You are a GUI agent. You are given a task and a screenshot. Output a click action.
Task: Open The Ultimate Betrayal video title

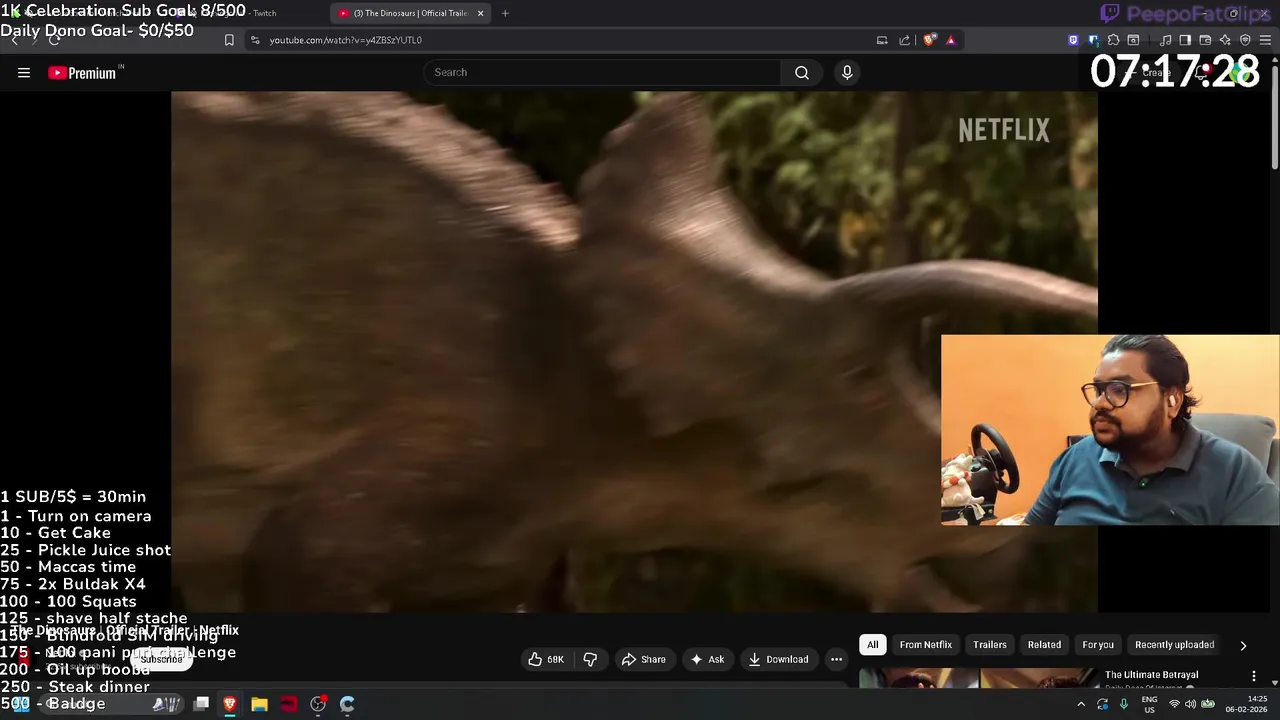pos(1152,675)
